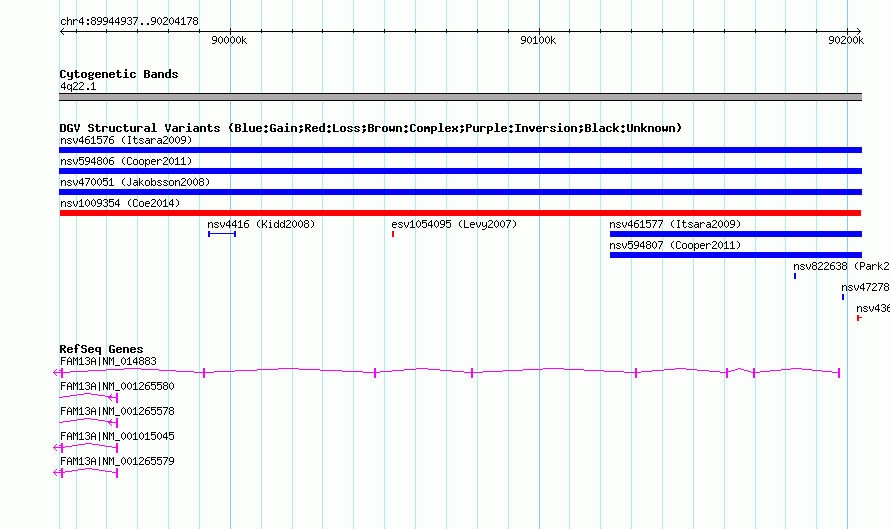Screen dimensions: 890x529
Task: Select the FAM13A NM_001265578 transcript glyph
Action: pos(89,422)
